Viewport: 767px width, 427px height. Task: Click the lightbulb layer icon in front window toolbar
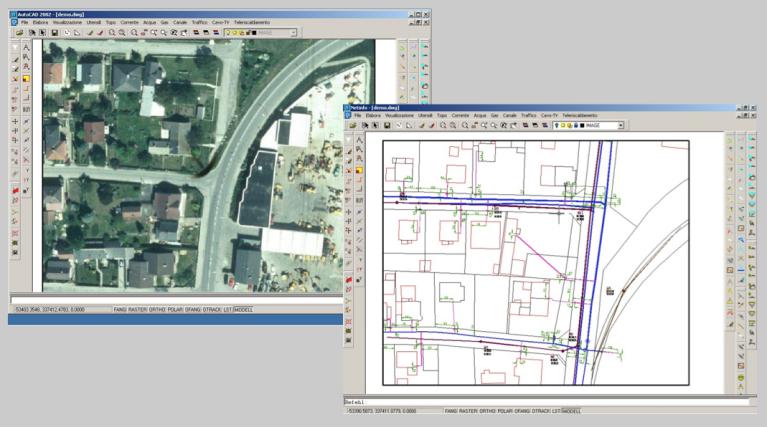[x=556, y=126]
